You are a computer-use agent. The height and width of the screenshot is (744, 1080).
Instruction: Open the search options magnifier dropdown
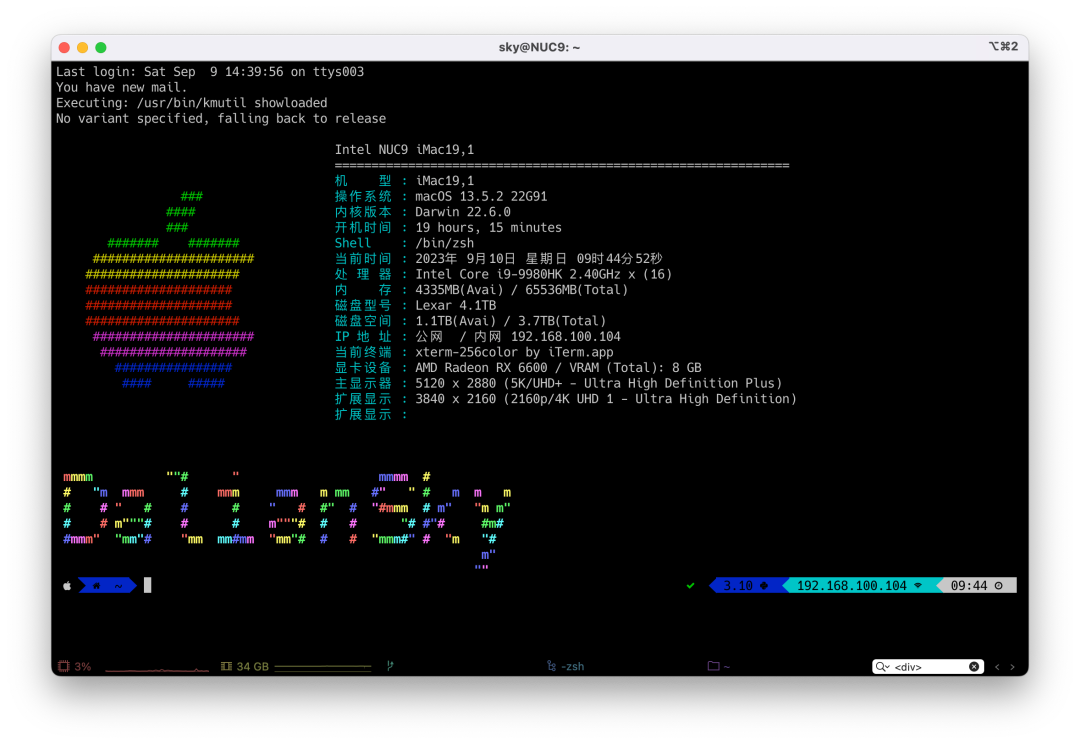[x=882, y=667]
